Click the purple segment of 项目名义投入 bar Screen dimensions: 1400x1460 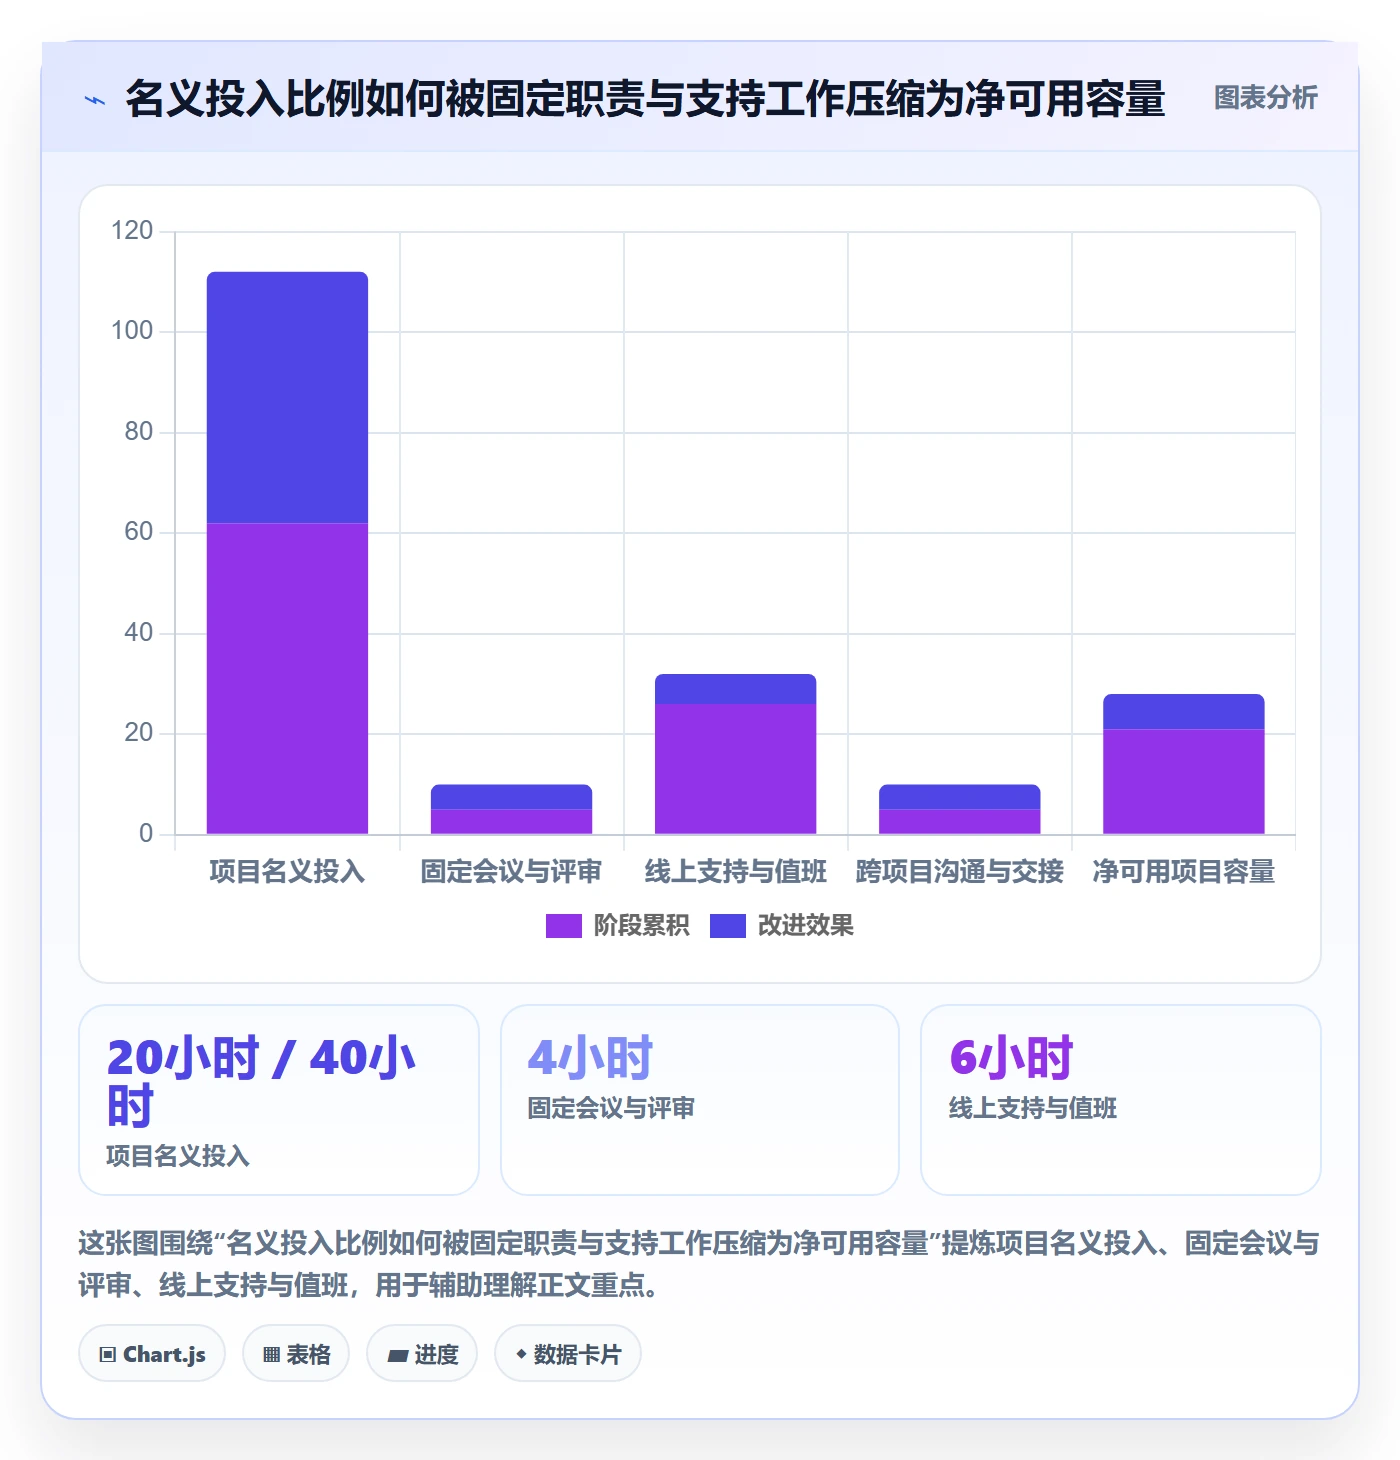(x=288, y=678)
